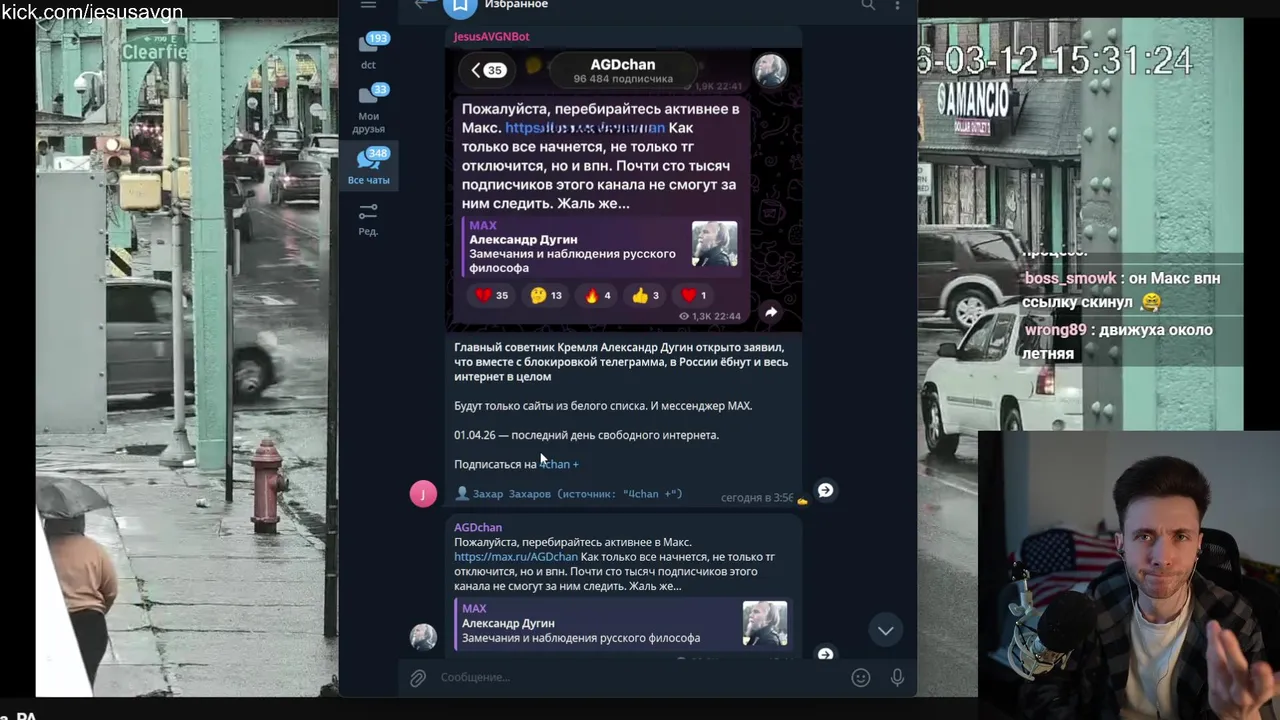Select the Все чаты folder
This screenshot has width=1280, height=720.
click(x=368, y=167)
